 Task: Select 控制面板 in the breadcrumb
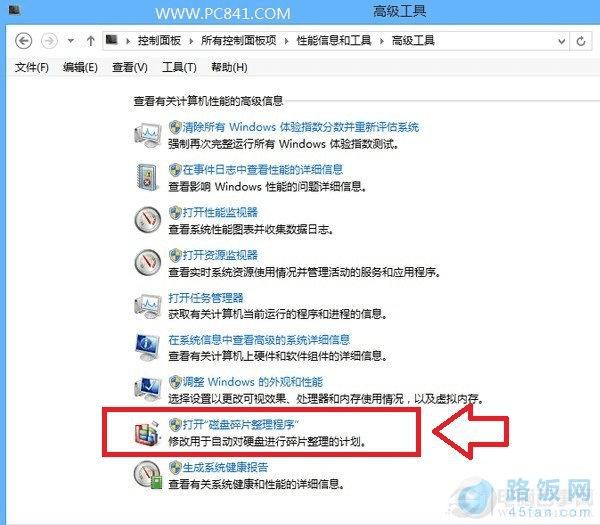(x=159, y=41)
